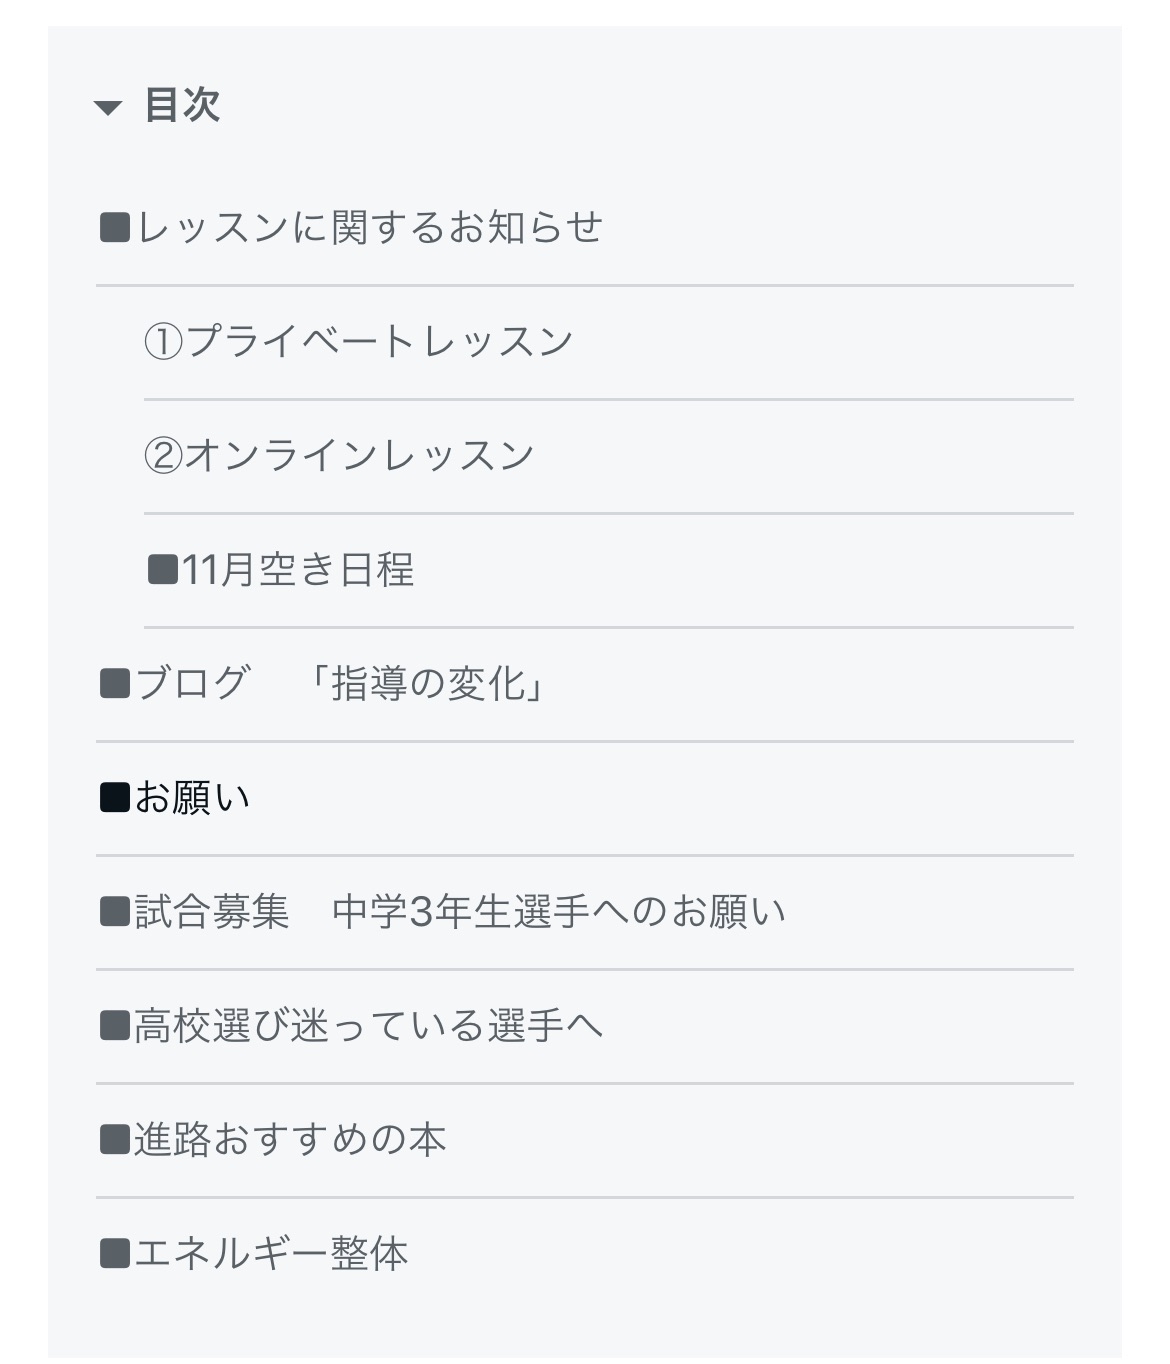Open ■11月空き日程 schedule entry
The height and width of the screenshot is (1364, 1170).
tap(281, 570)
